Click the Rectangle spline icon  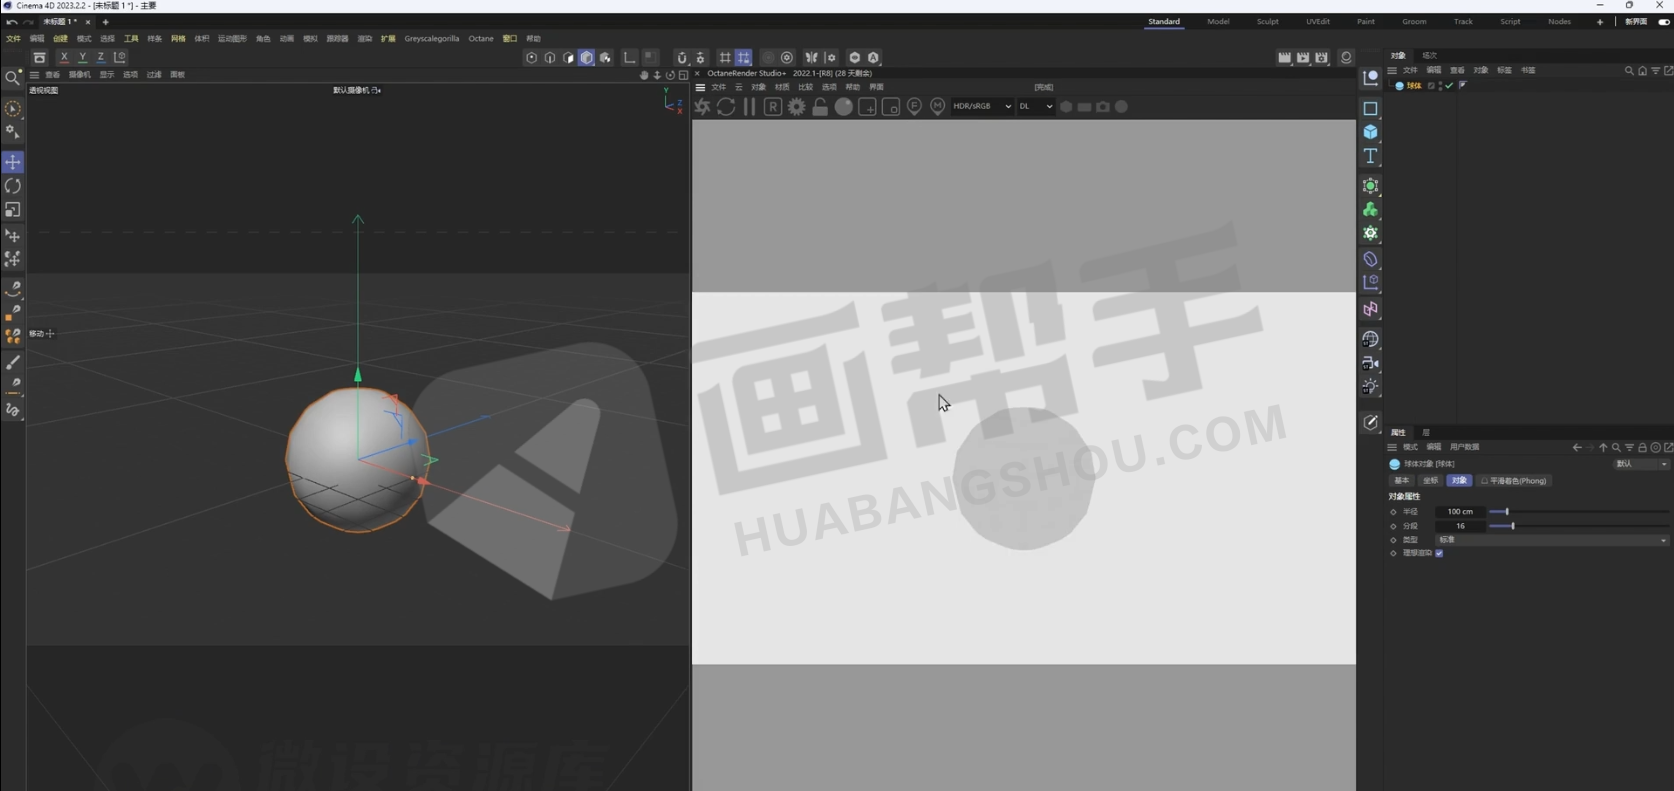coord(1370,108)
